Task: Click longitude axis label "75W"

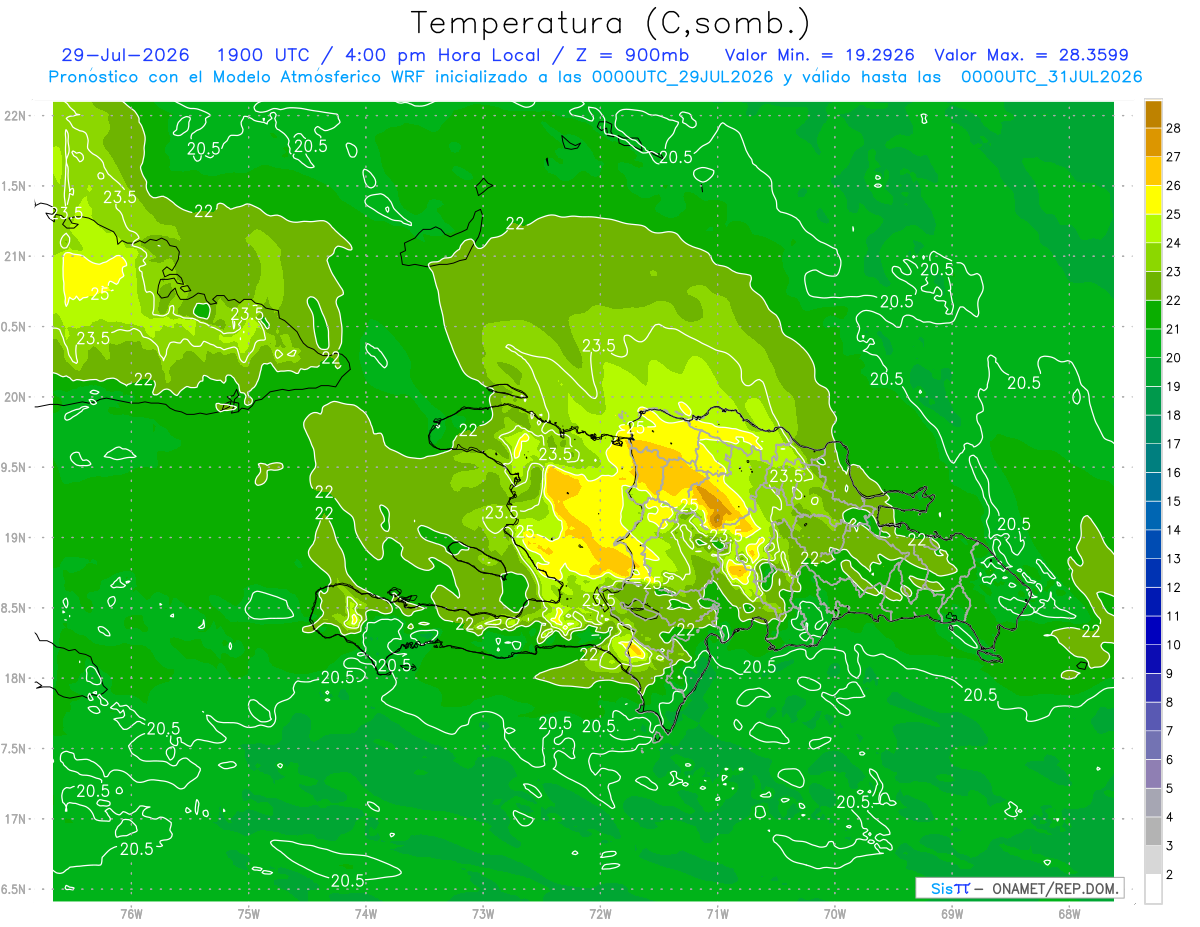Action: point(249,913)
